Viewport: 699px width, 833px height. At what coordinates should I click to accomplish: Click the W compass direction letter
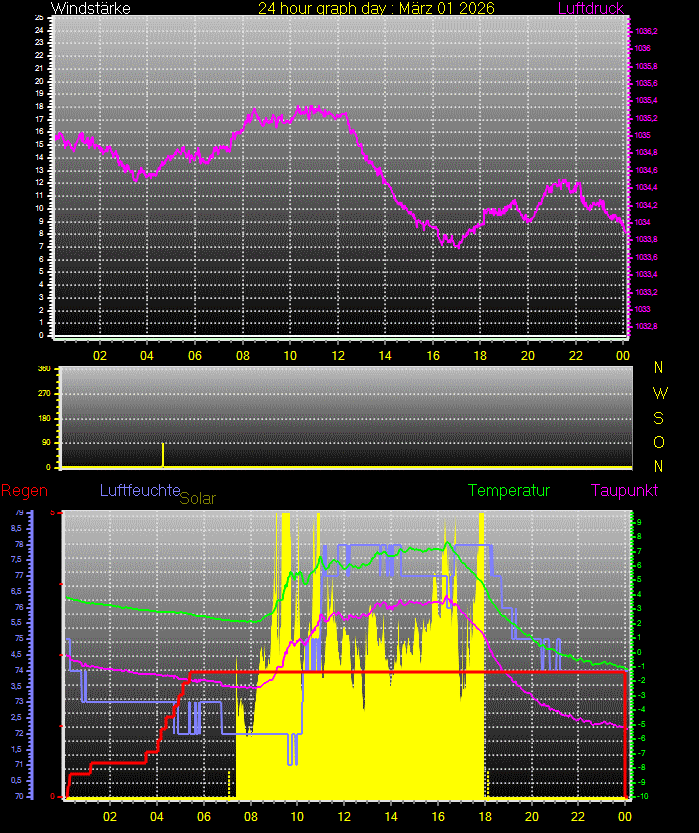[x=658, y=392]
